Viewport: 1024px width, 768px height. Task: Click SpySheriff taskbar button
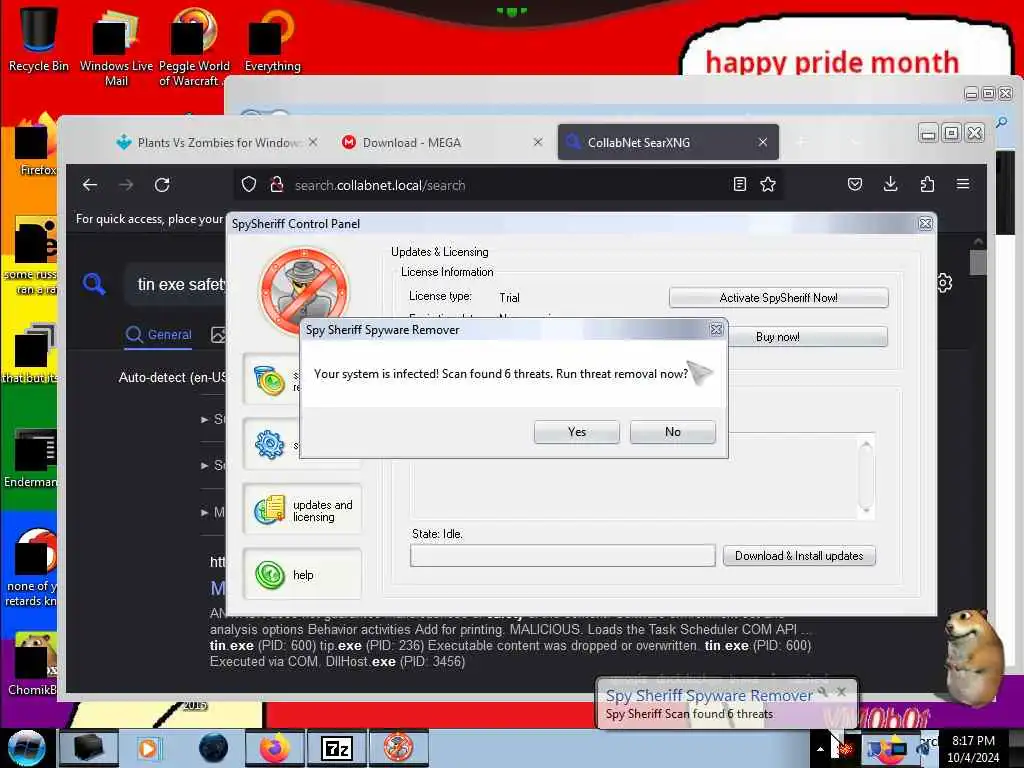pos(398,748)
